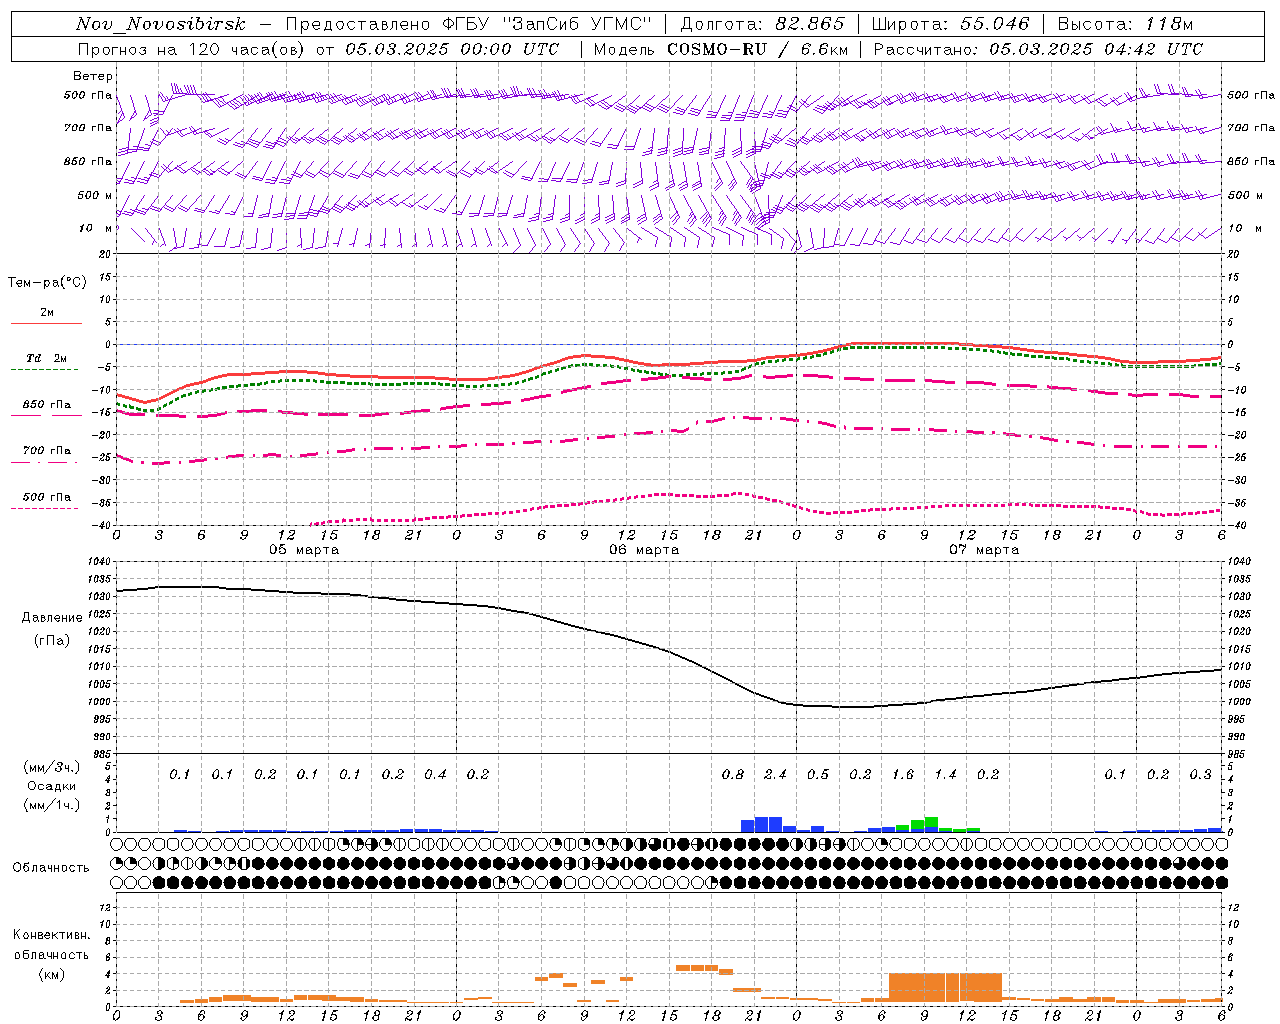Click the 06 марта date label

click(644, 550)
